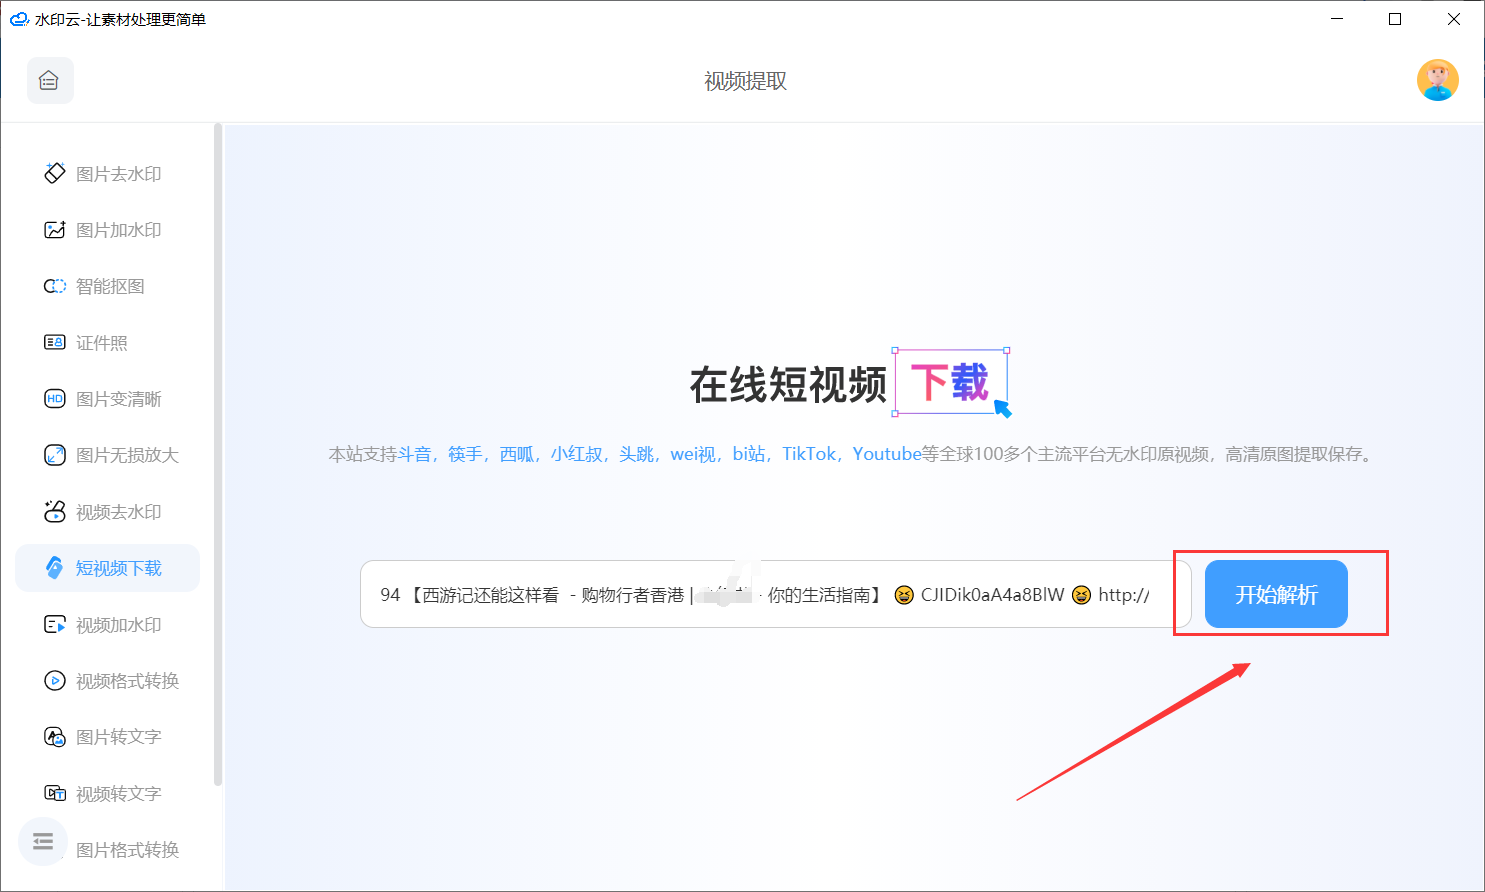
Task: Open 图片去水印 menu item
Action: click(107, 174)
